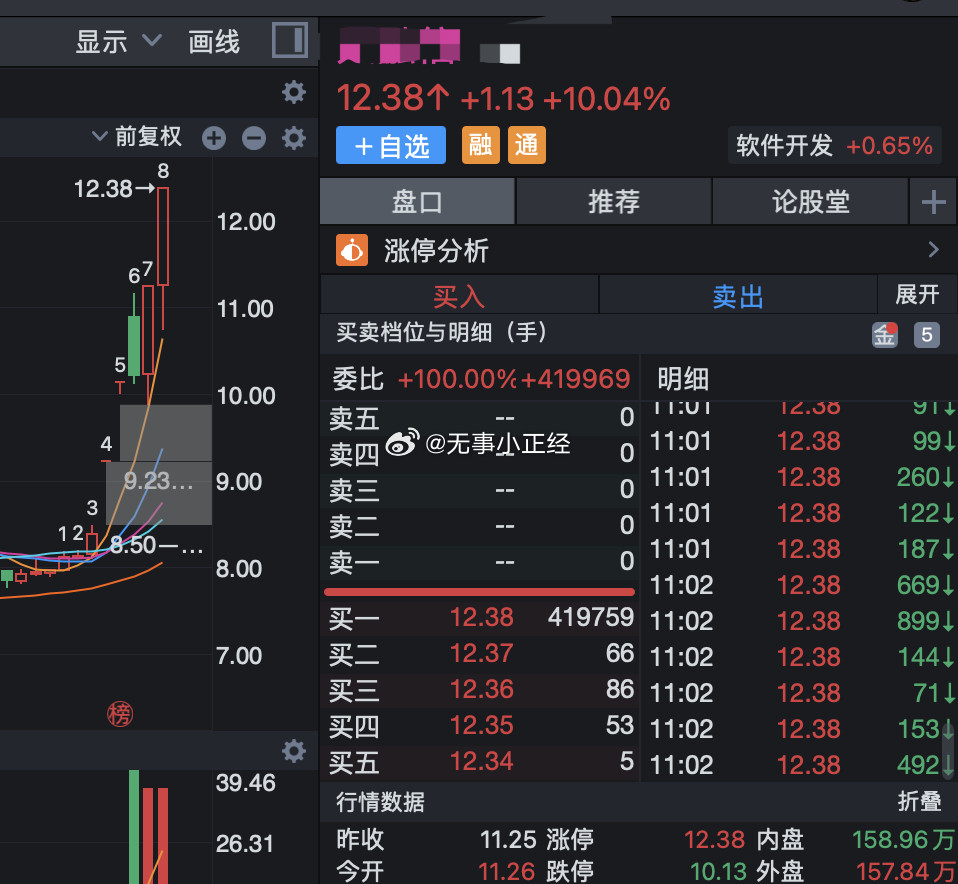Click the 金 badge icon
Screen dimensions: 958x884
[x=885, y=335]
